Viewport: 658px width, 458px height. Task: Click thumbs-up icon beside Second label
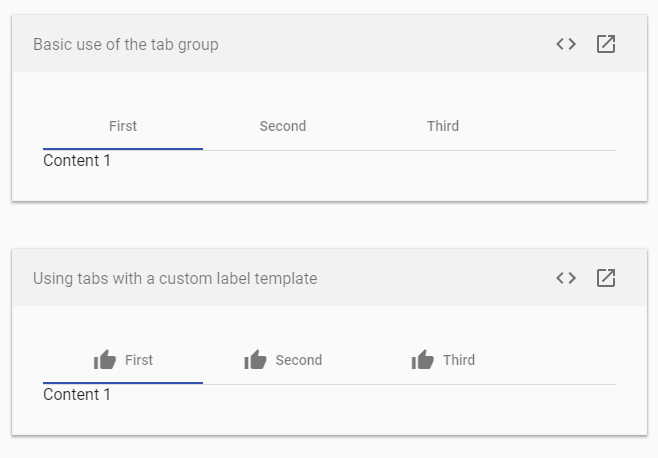click(255, 360)
